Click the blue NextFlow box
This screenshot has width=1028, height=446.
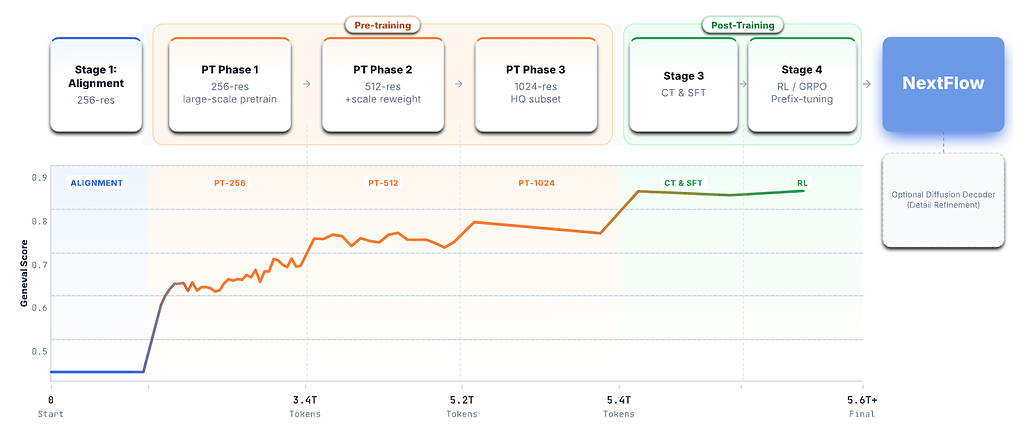[943, 84]
